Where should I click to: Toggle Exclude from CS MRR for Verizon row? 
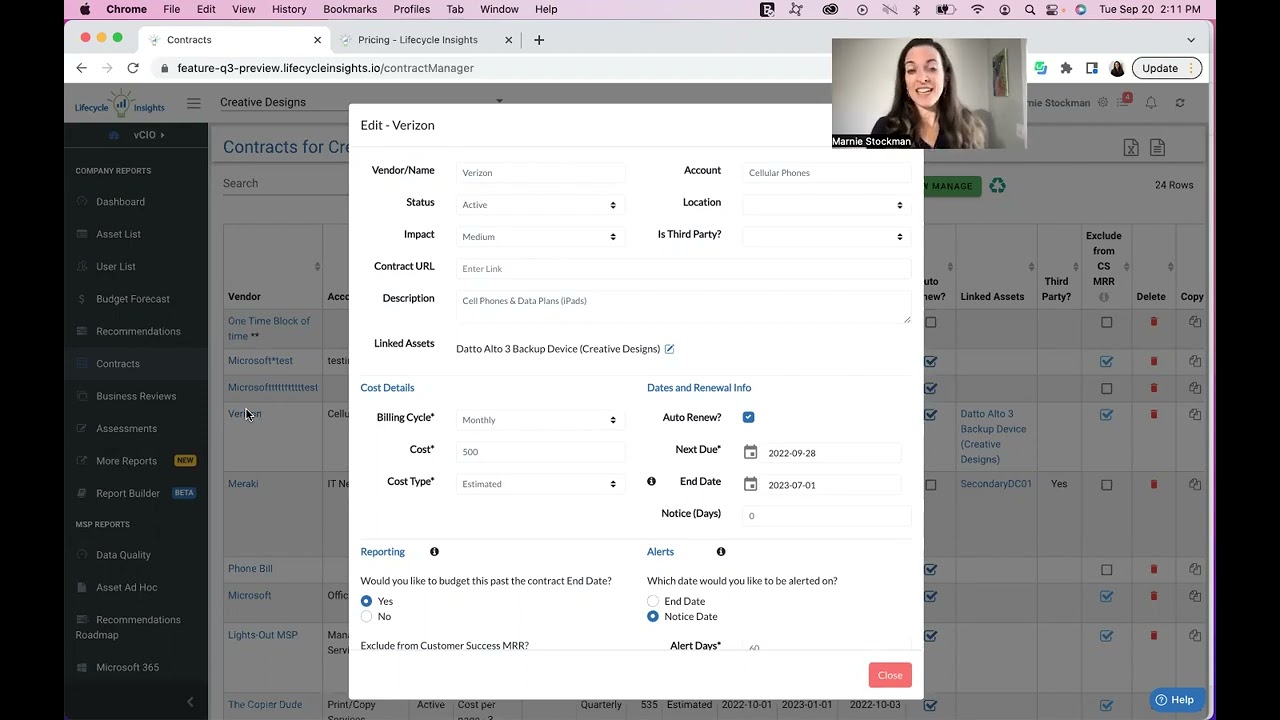tap(1106, 414)
